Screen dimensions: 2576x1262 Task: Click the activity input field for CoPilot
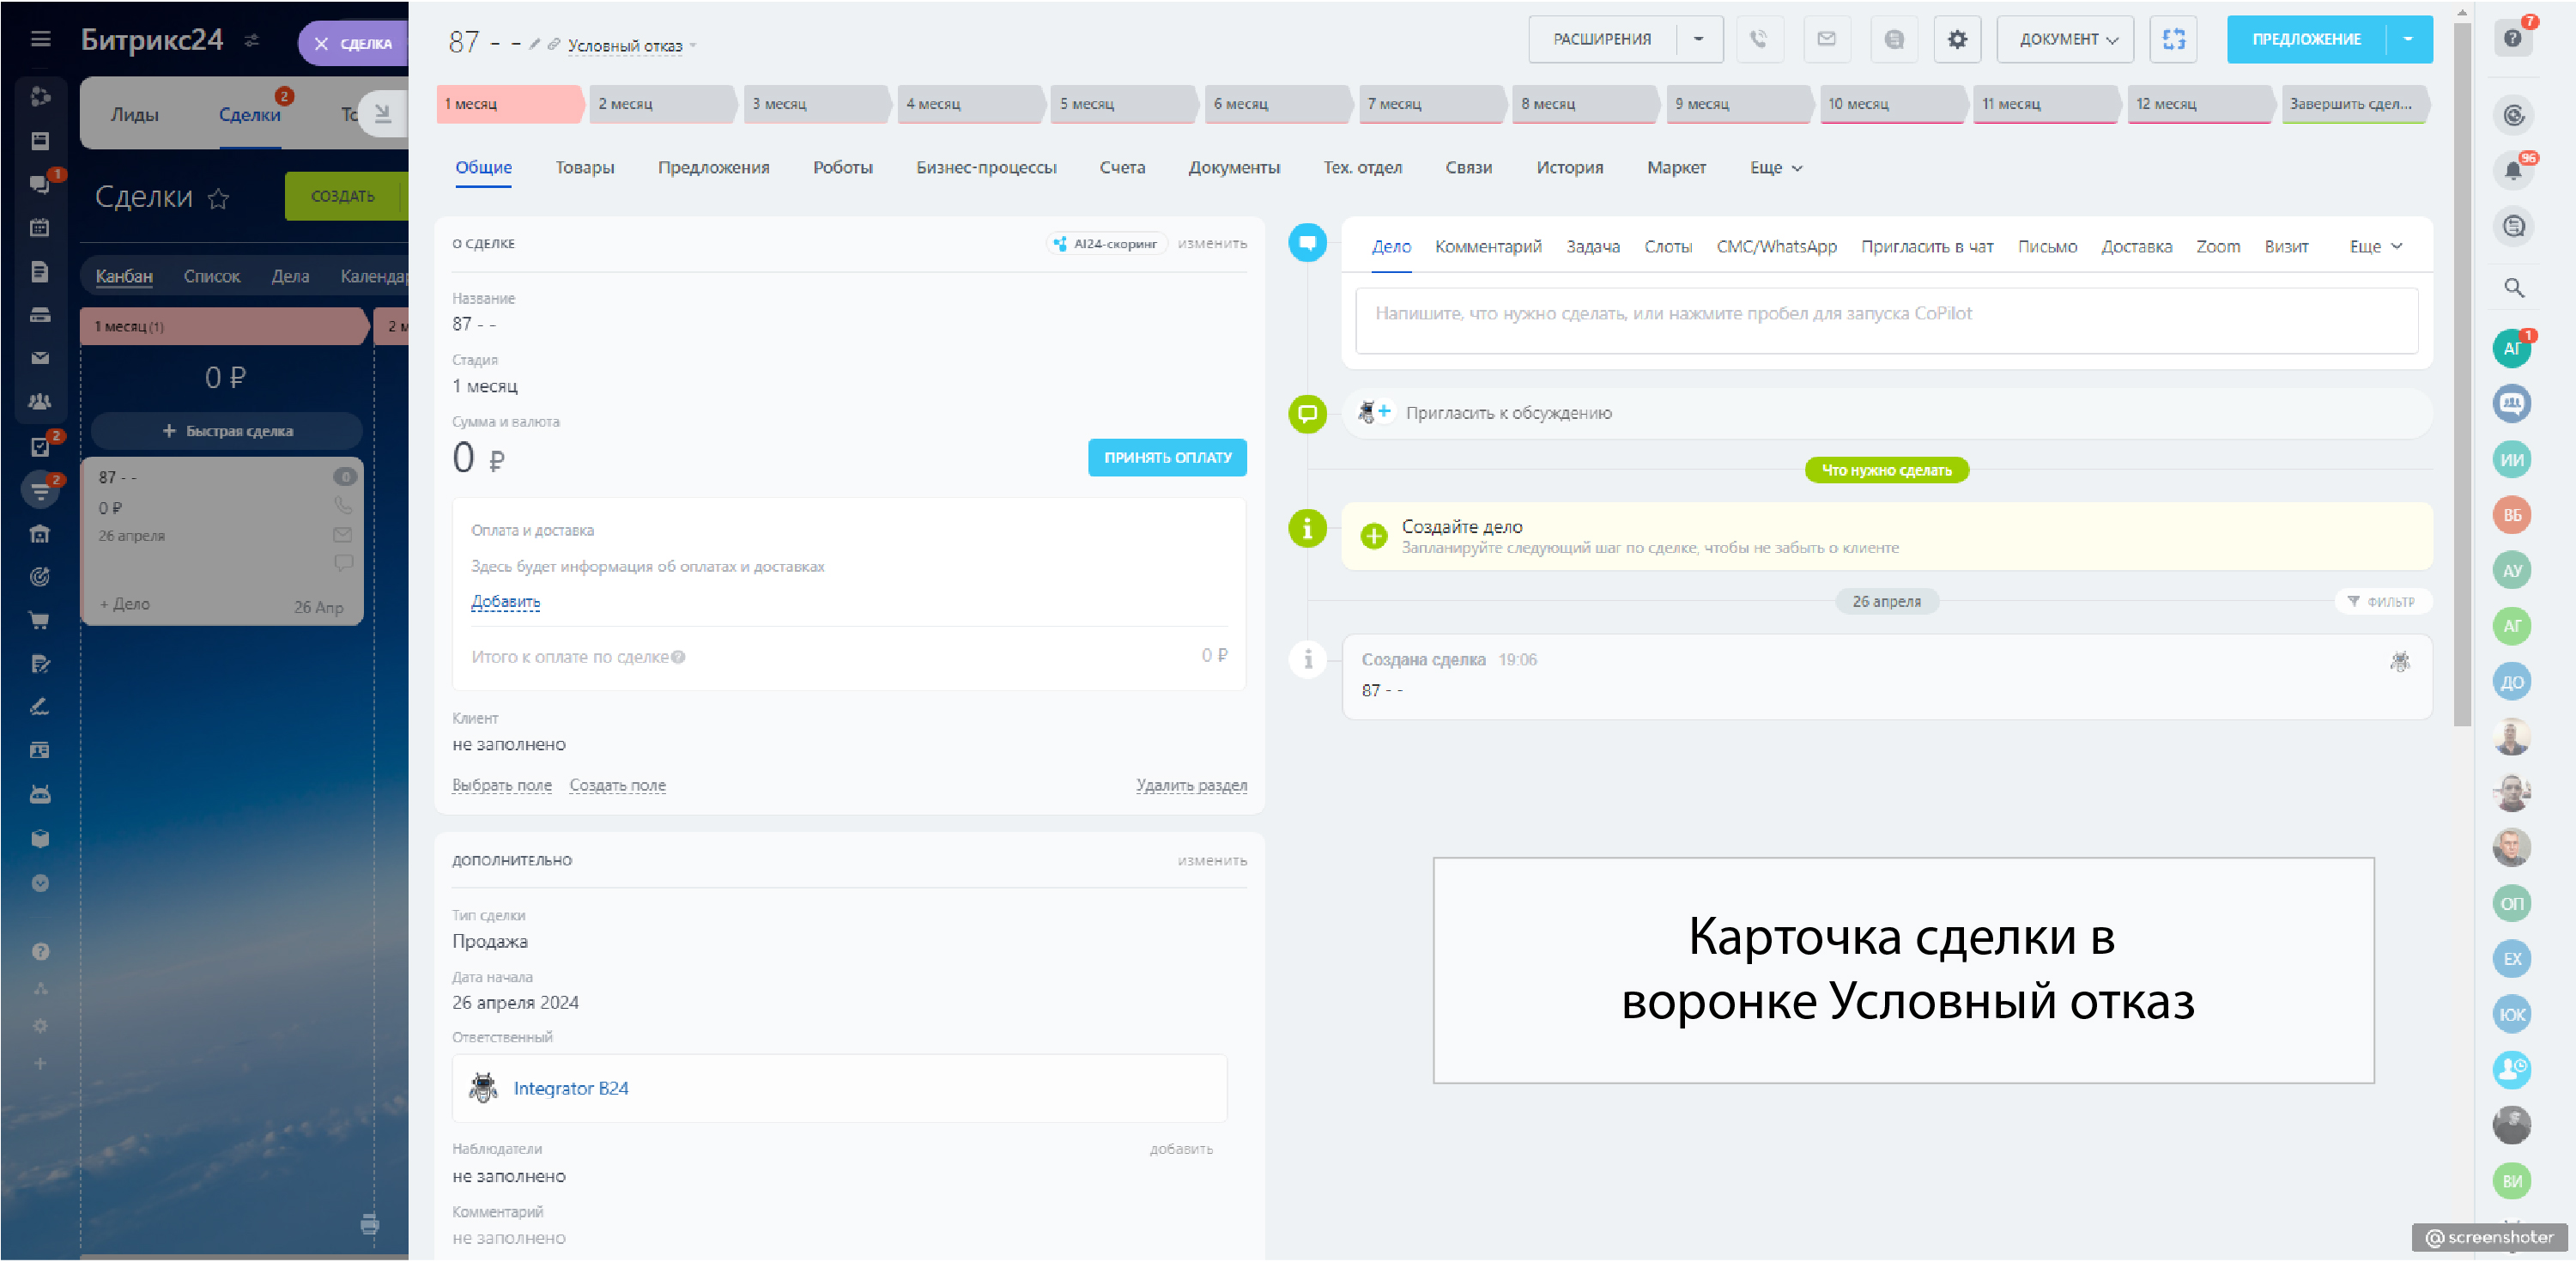pos(1885,320)
